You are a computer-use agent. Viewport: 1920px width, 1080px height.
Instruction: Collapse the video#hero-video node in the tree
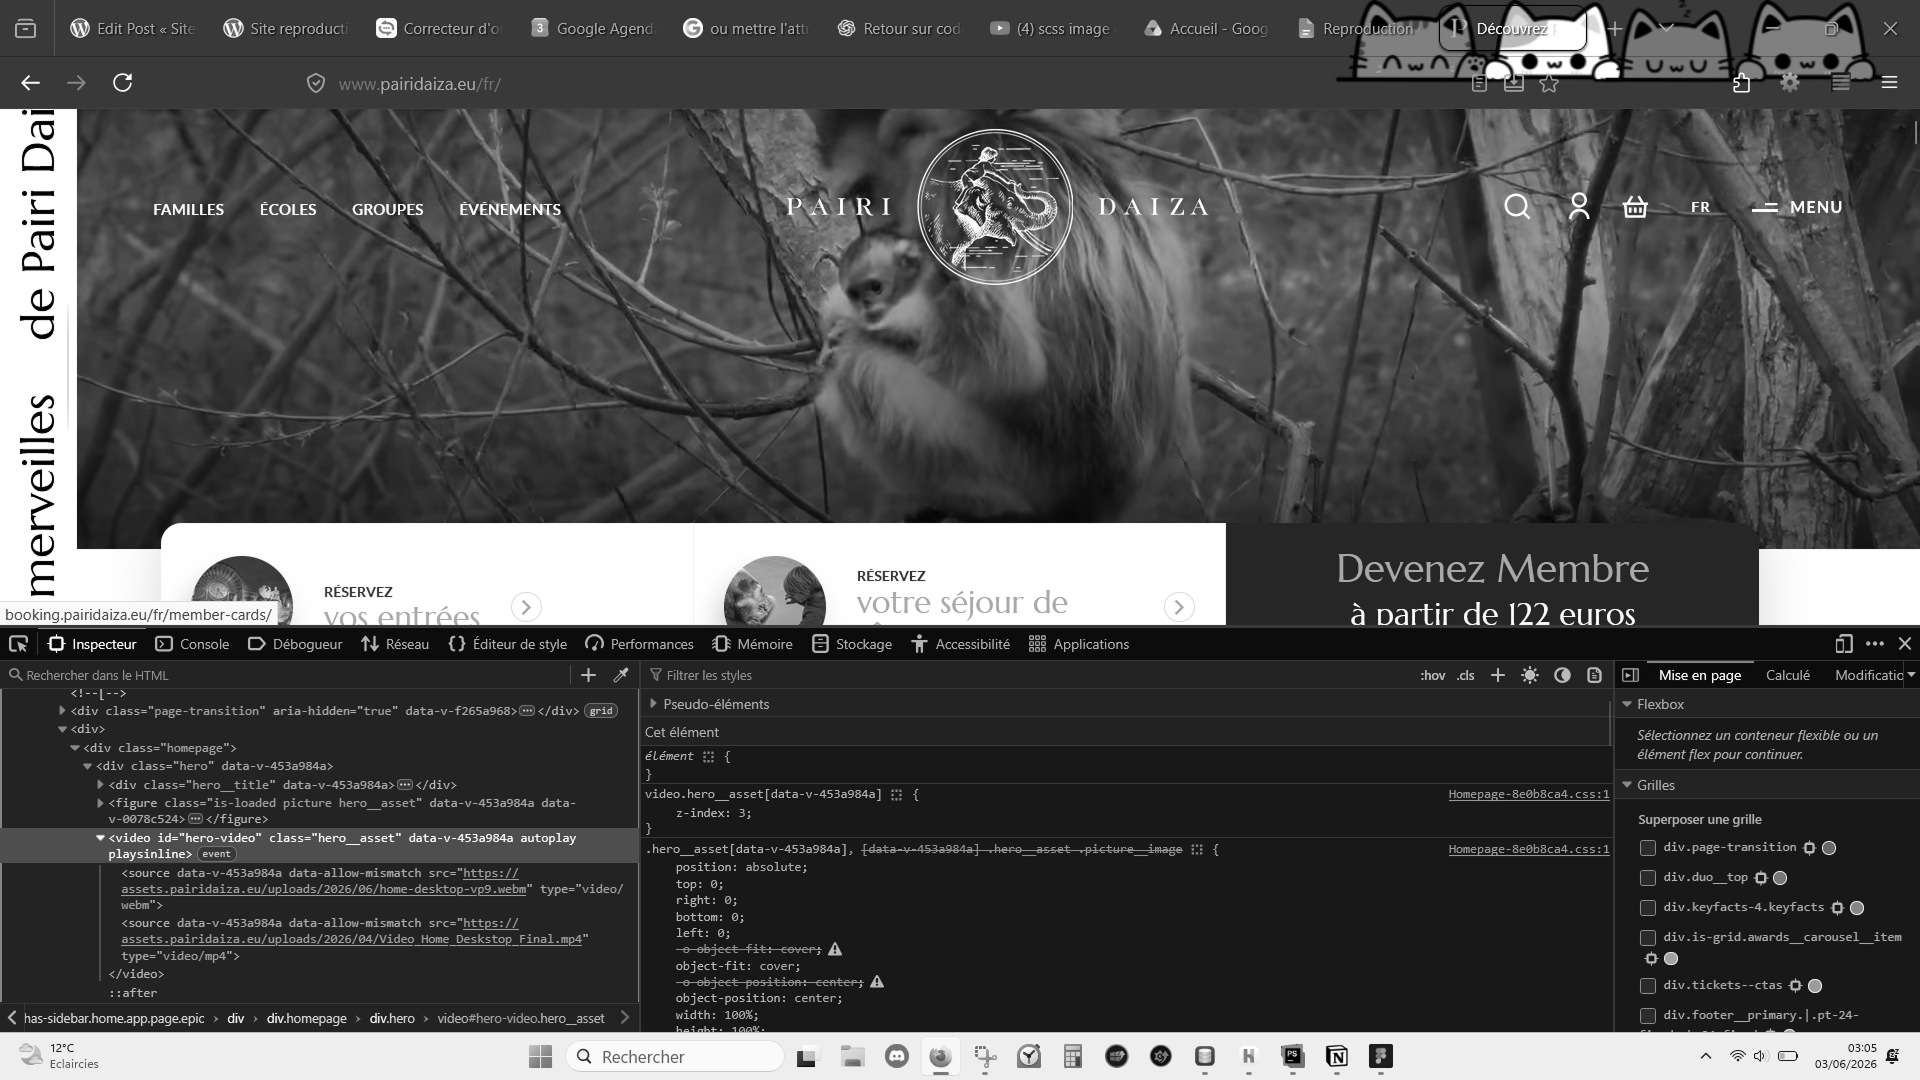coord(100,838)
